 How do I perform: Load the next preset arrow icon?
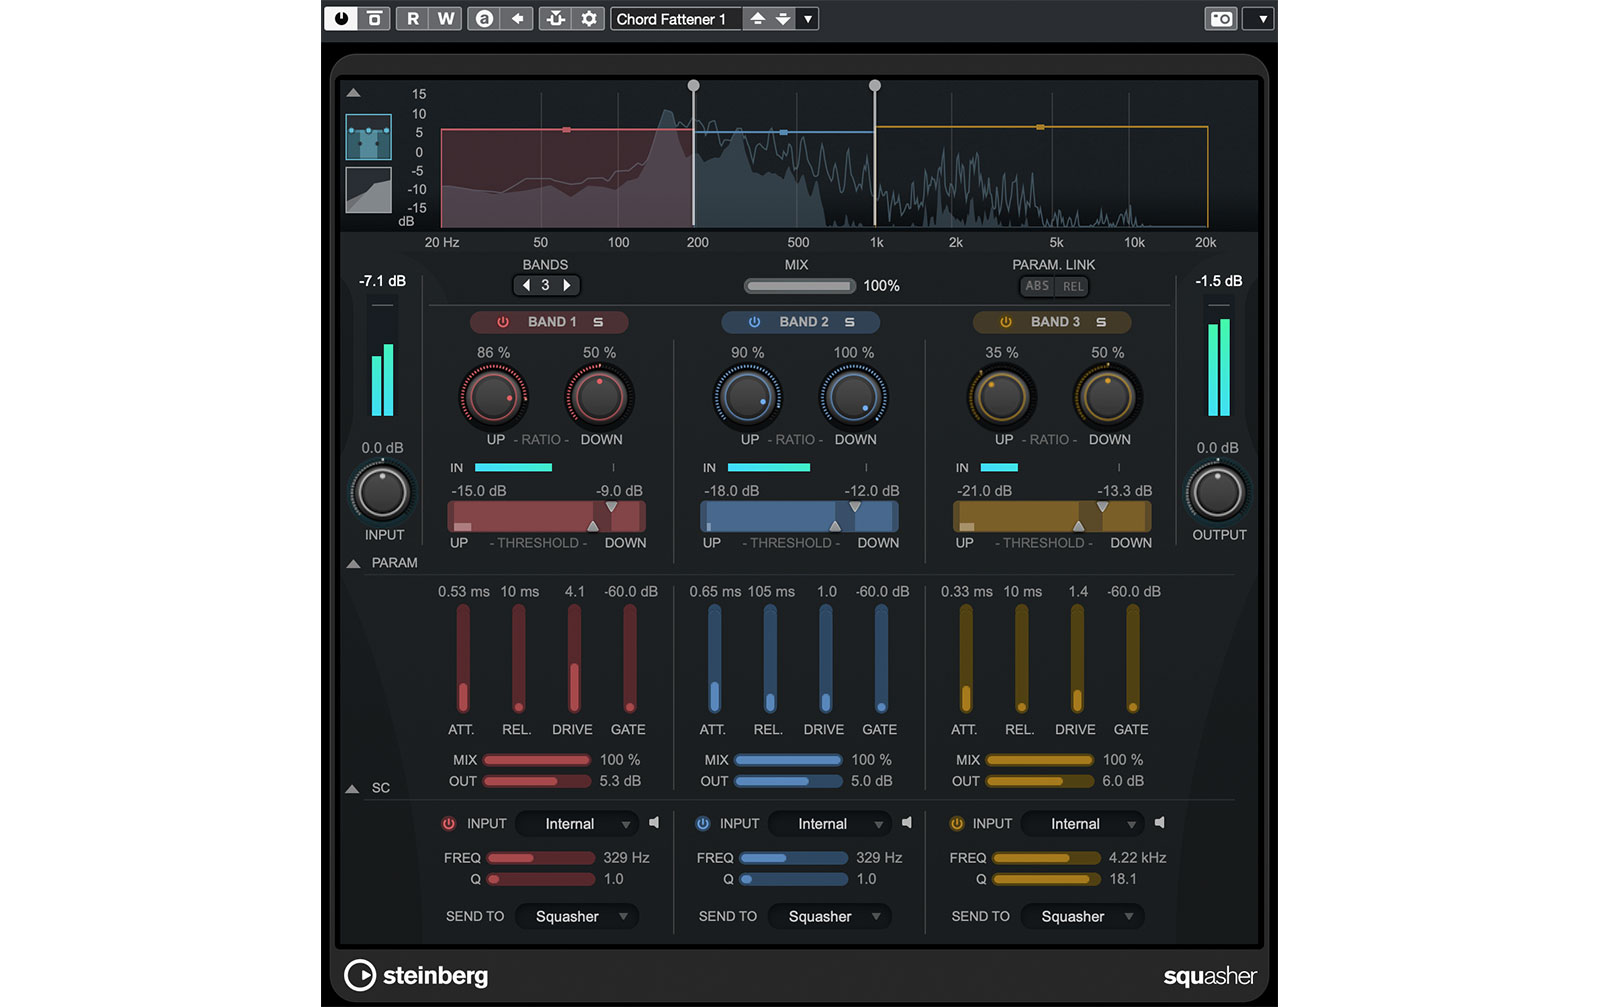tap(783, 18)
